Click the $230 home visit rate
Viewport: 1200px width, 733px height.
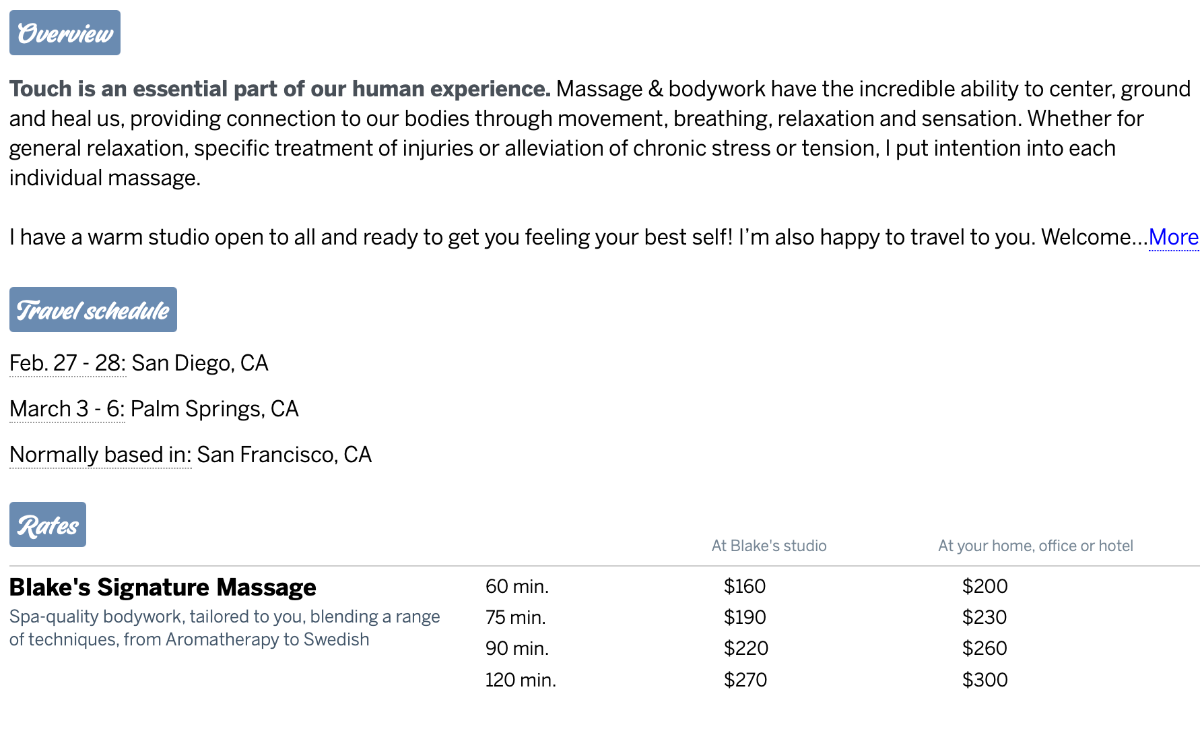(x=985, y=617)
